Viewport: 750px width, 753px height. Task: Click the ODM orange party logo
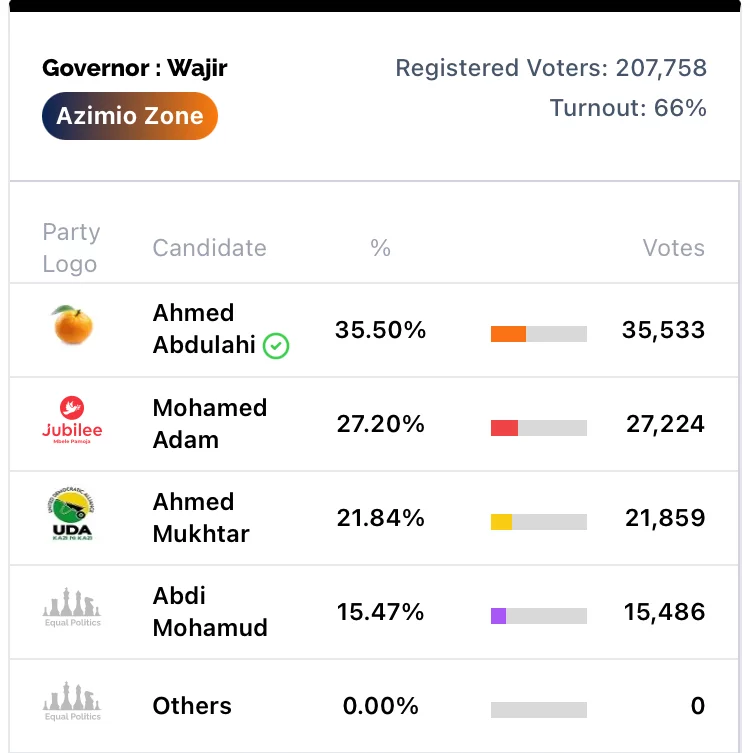pyautogui.click(x=73, y=325)
